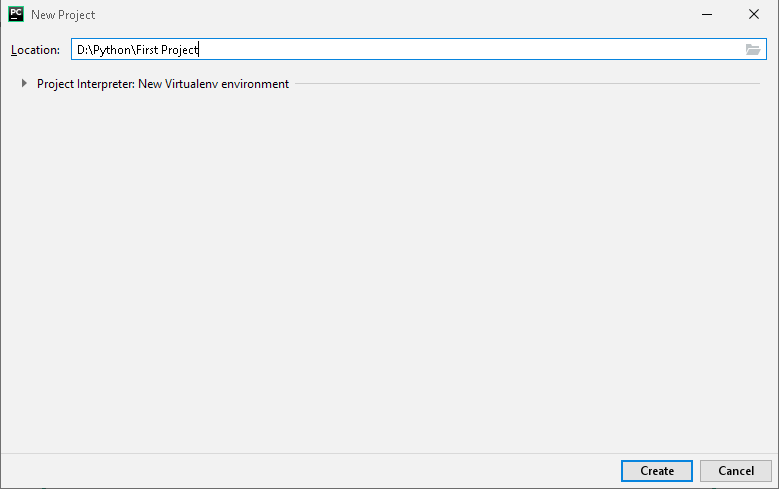Minimize the New Project dialog
The width and height of the screenshot is (779, 489).
[x=707, y=14]
